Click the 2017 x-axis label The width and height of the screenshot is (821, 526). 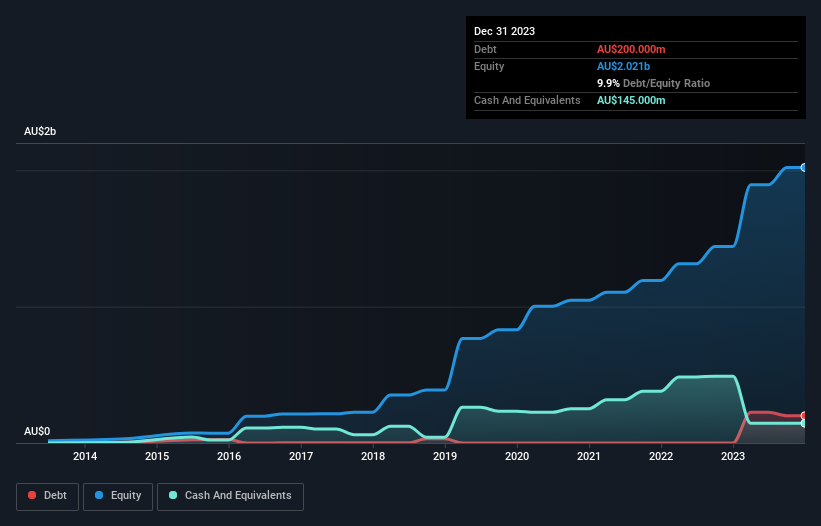[301, 456]
